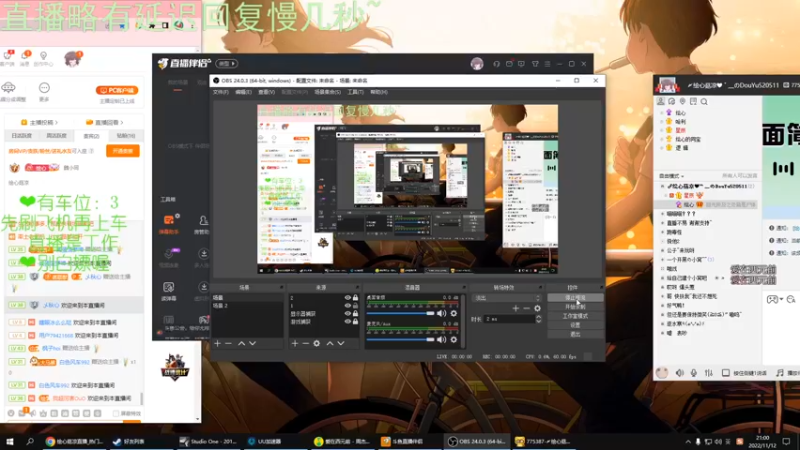Click the '更多' ellipsis icon in the browser panel
The image size is (800, 450).
44,88
